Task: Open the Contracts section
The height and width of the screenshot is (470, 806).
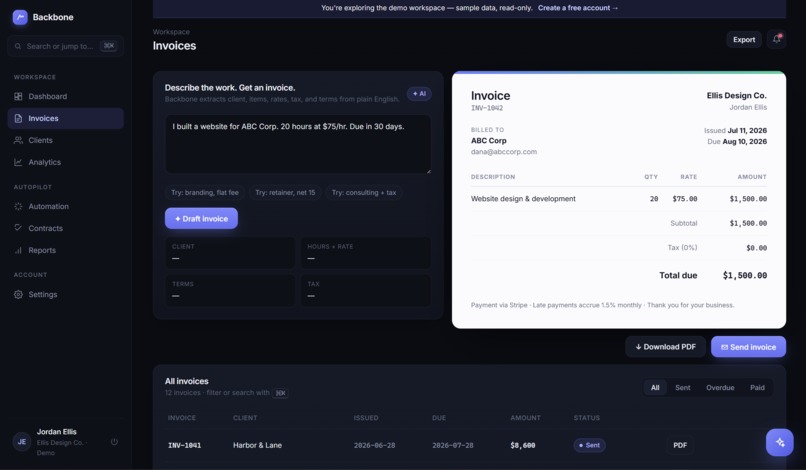Action: (65, 228)
